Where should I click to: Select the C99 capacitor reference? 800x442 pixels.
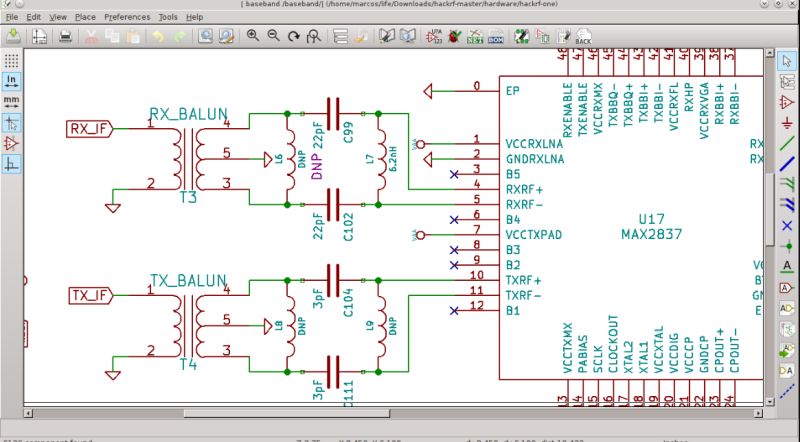pos(349,132)
